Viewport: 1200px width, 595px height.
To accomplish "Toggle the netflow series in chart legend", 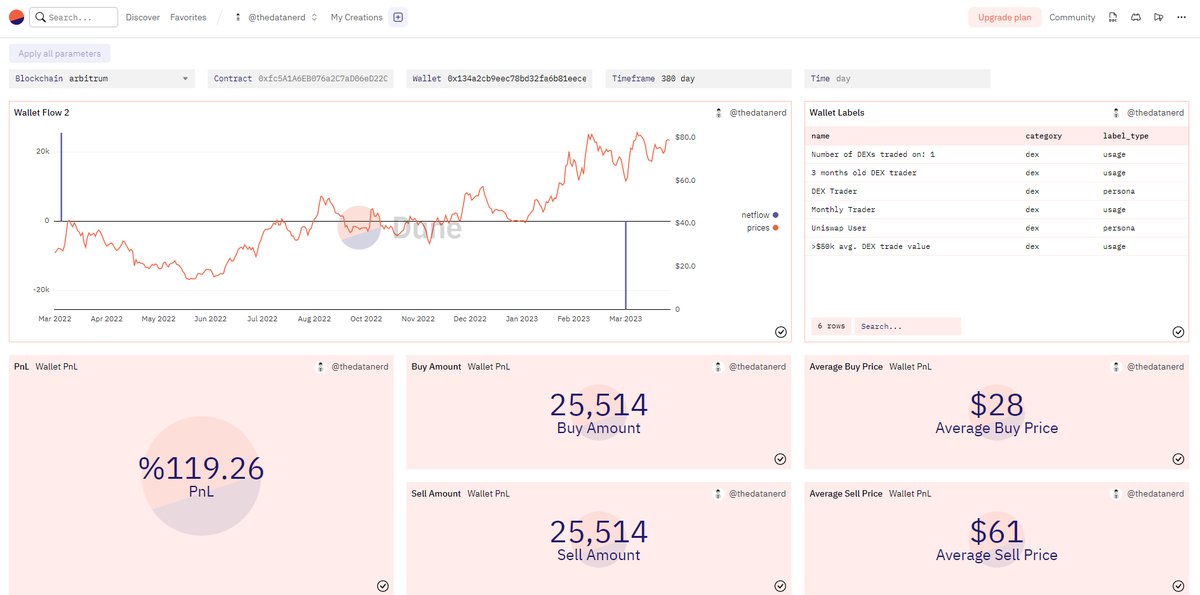I will [759, 215].
